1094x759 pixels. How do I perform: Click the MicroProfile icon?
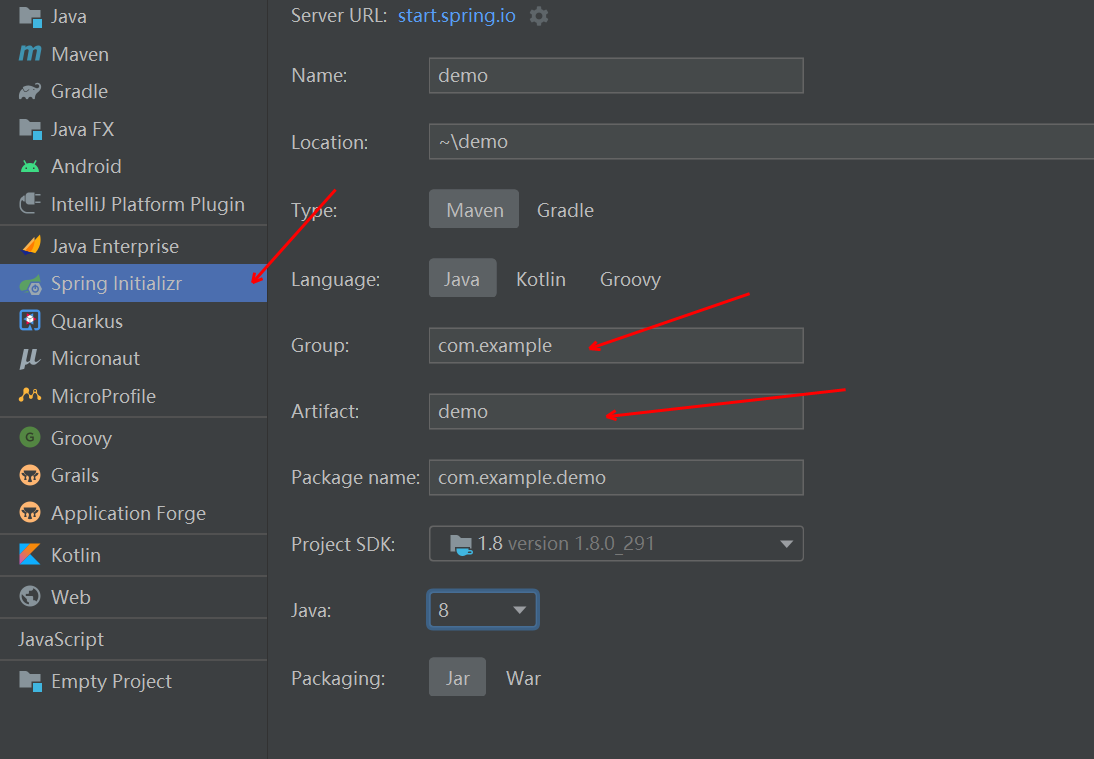tap(30, 396)
